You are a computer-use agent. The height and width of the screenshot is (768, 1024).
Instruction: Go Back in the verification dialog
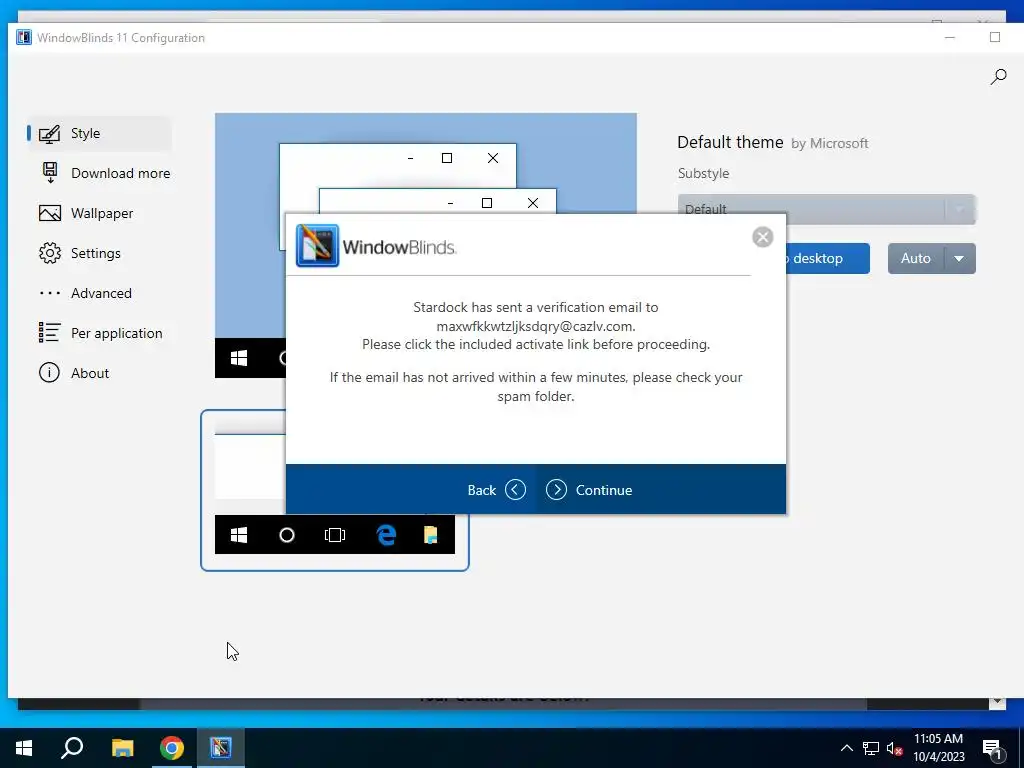[496, 490]
